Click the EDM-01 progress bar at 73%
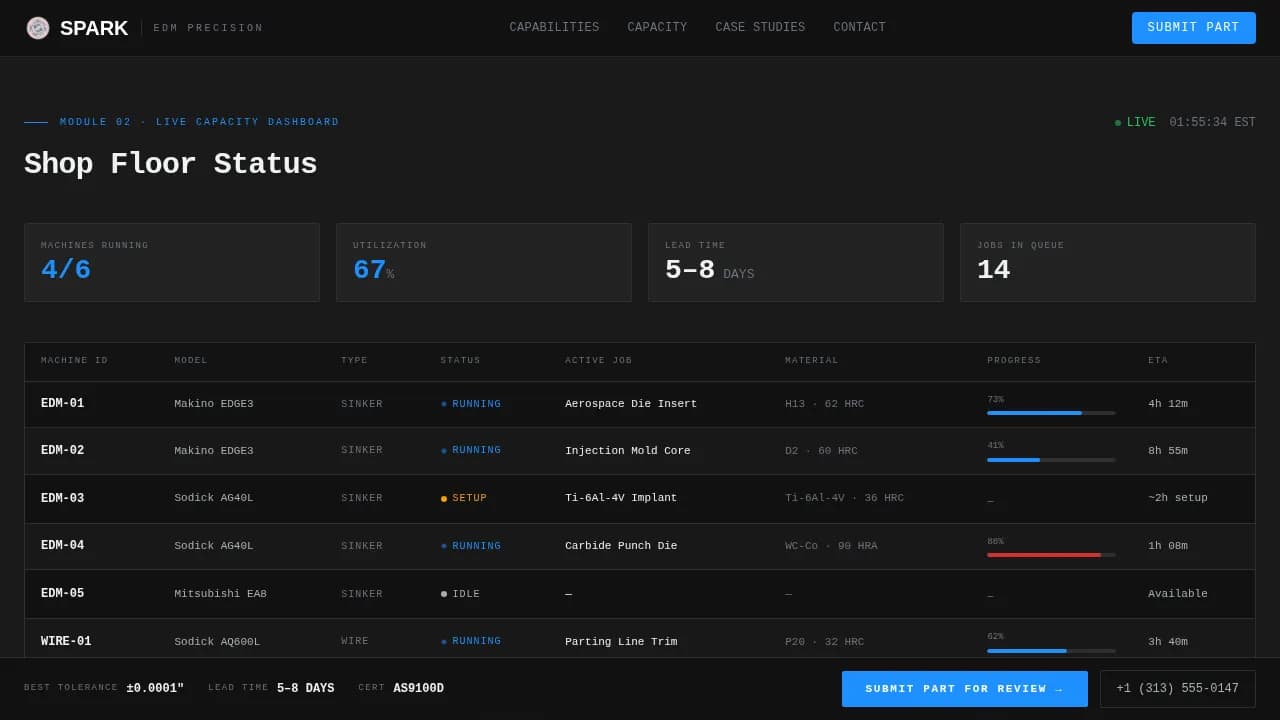Viewport: 1280px width, 720px height. [1051, 412]
